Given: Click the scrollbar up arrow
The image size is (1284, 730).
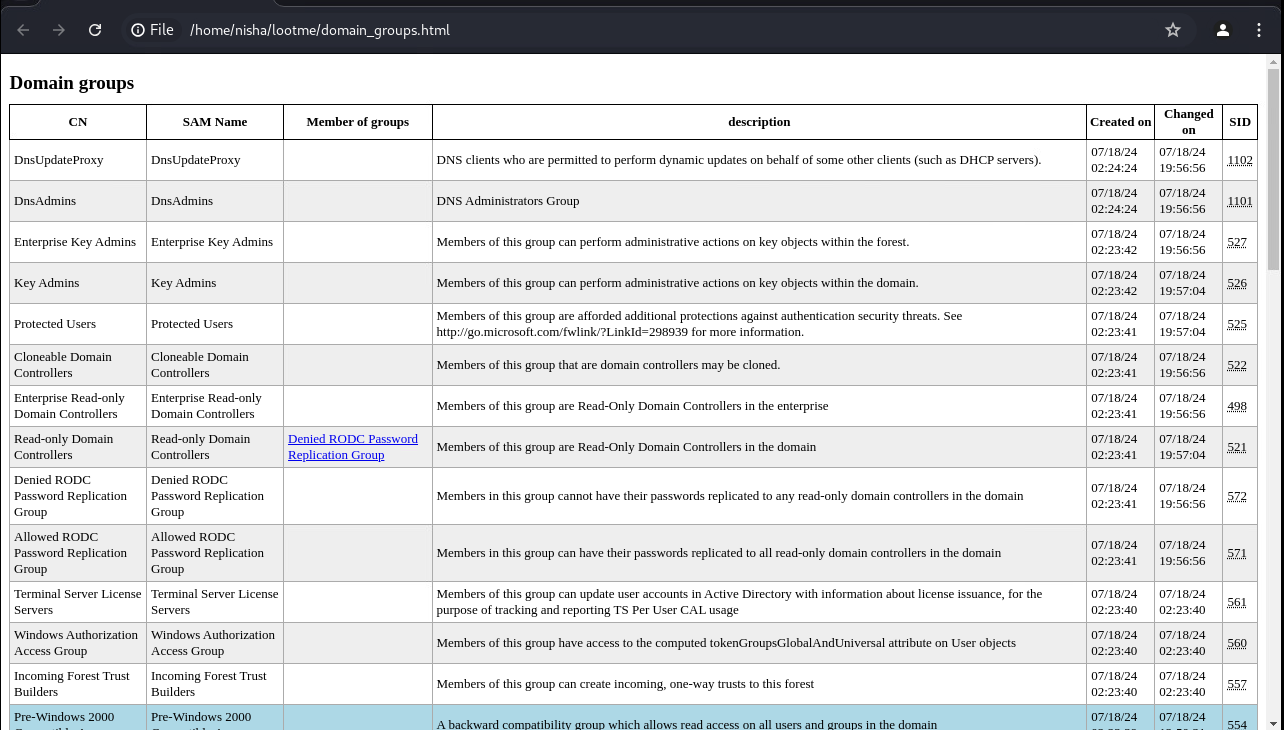Looking at the screenshot, I should [1273, 62].
